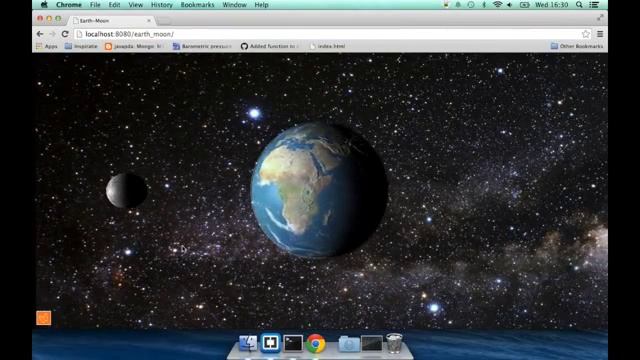Open the Edit menu
The width and height of the screenshot is (640, 360).
pyautogui.click(x=114, y=5)
